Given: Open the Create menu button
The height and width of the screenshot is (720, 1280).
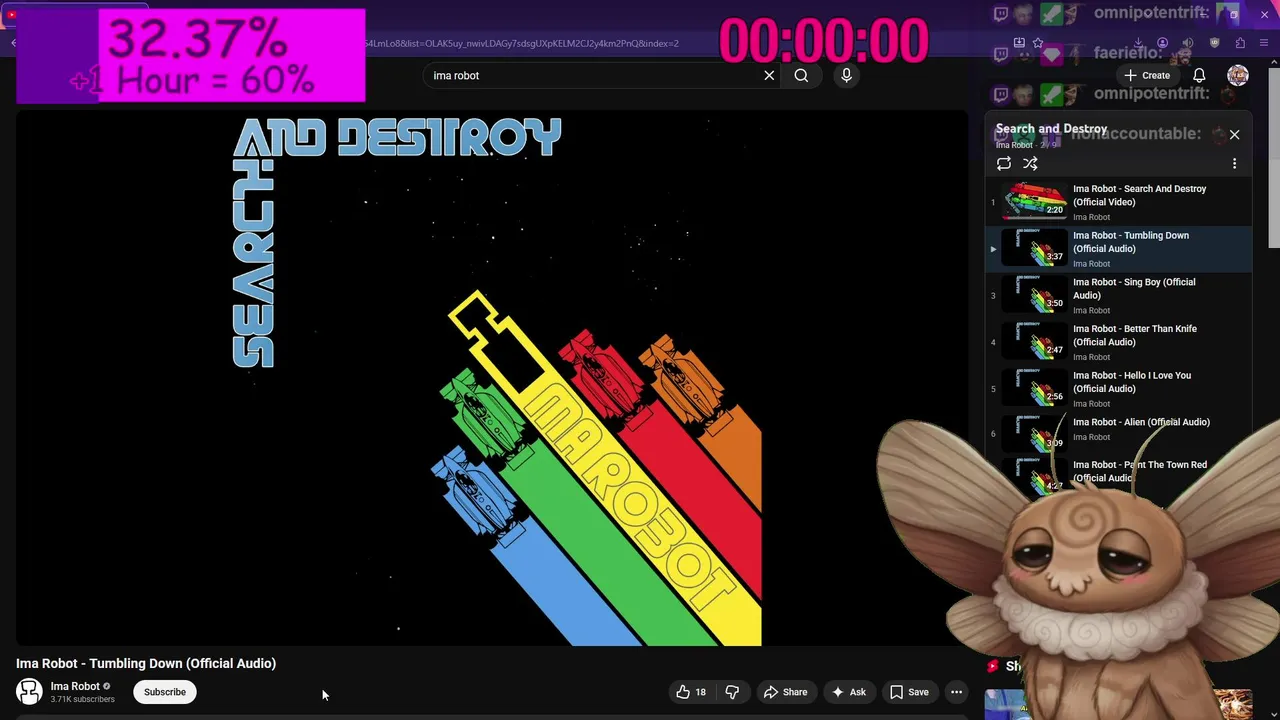Looking at the screenshot, I should click(1147, 75).
